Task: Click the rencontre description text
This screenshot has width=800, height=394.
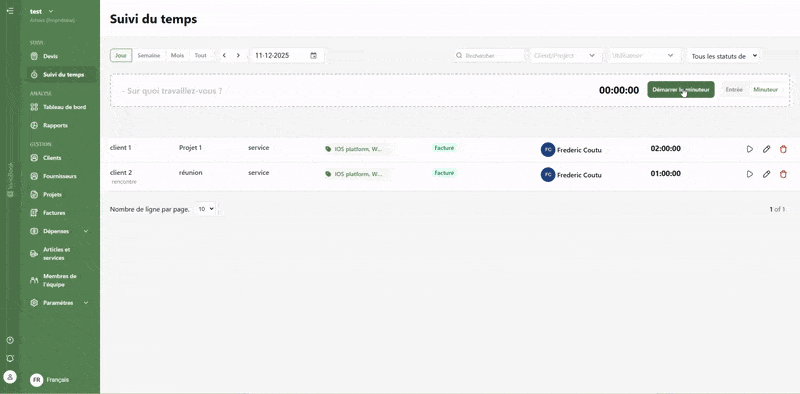Action: click(124, 182)
